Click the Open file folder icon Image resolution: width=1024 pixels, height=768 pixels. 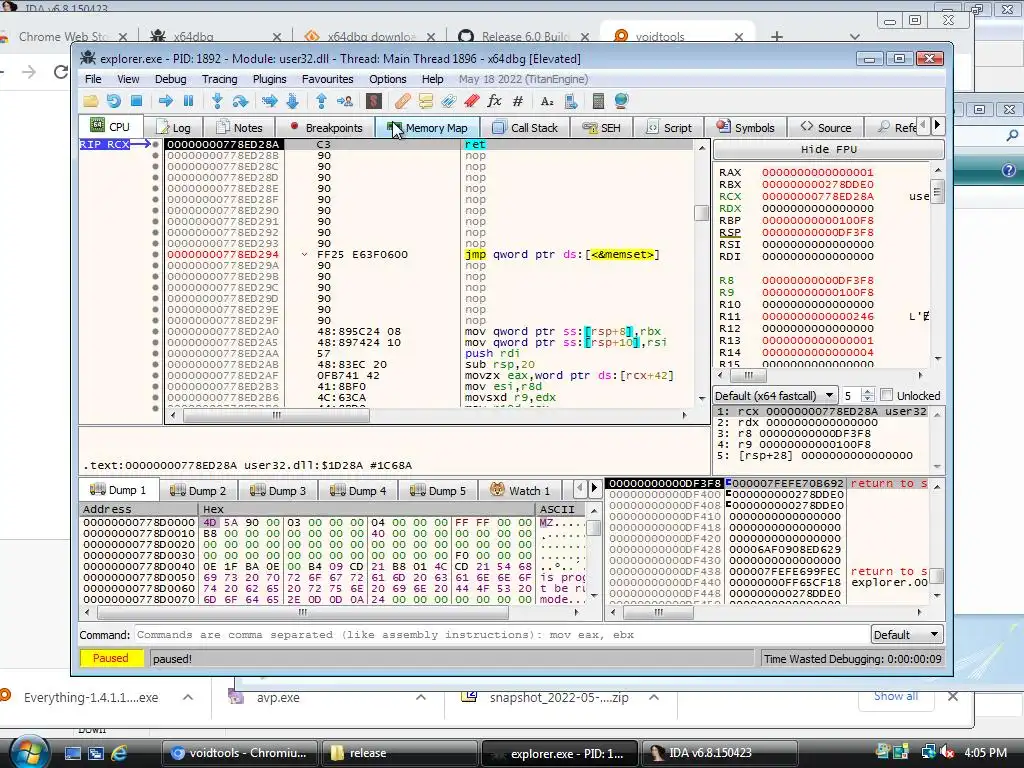90,101
